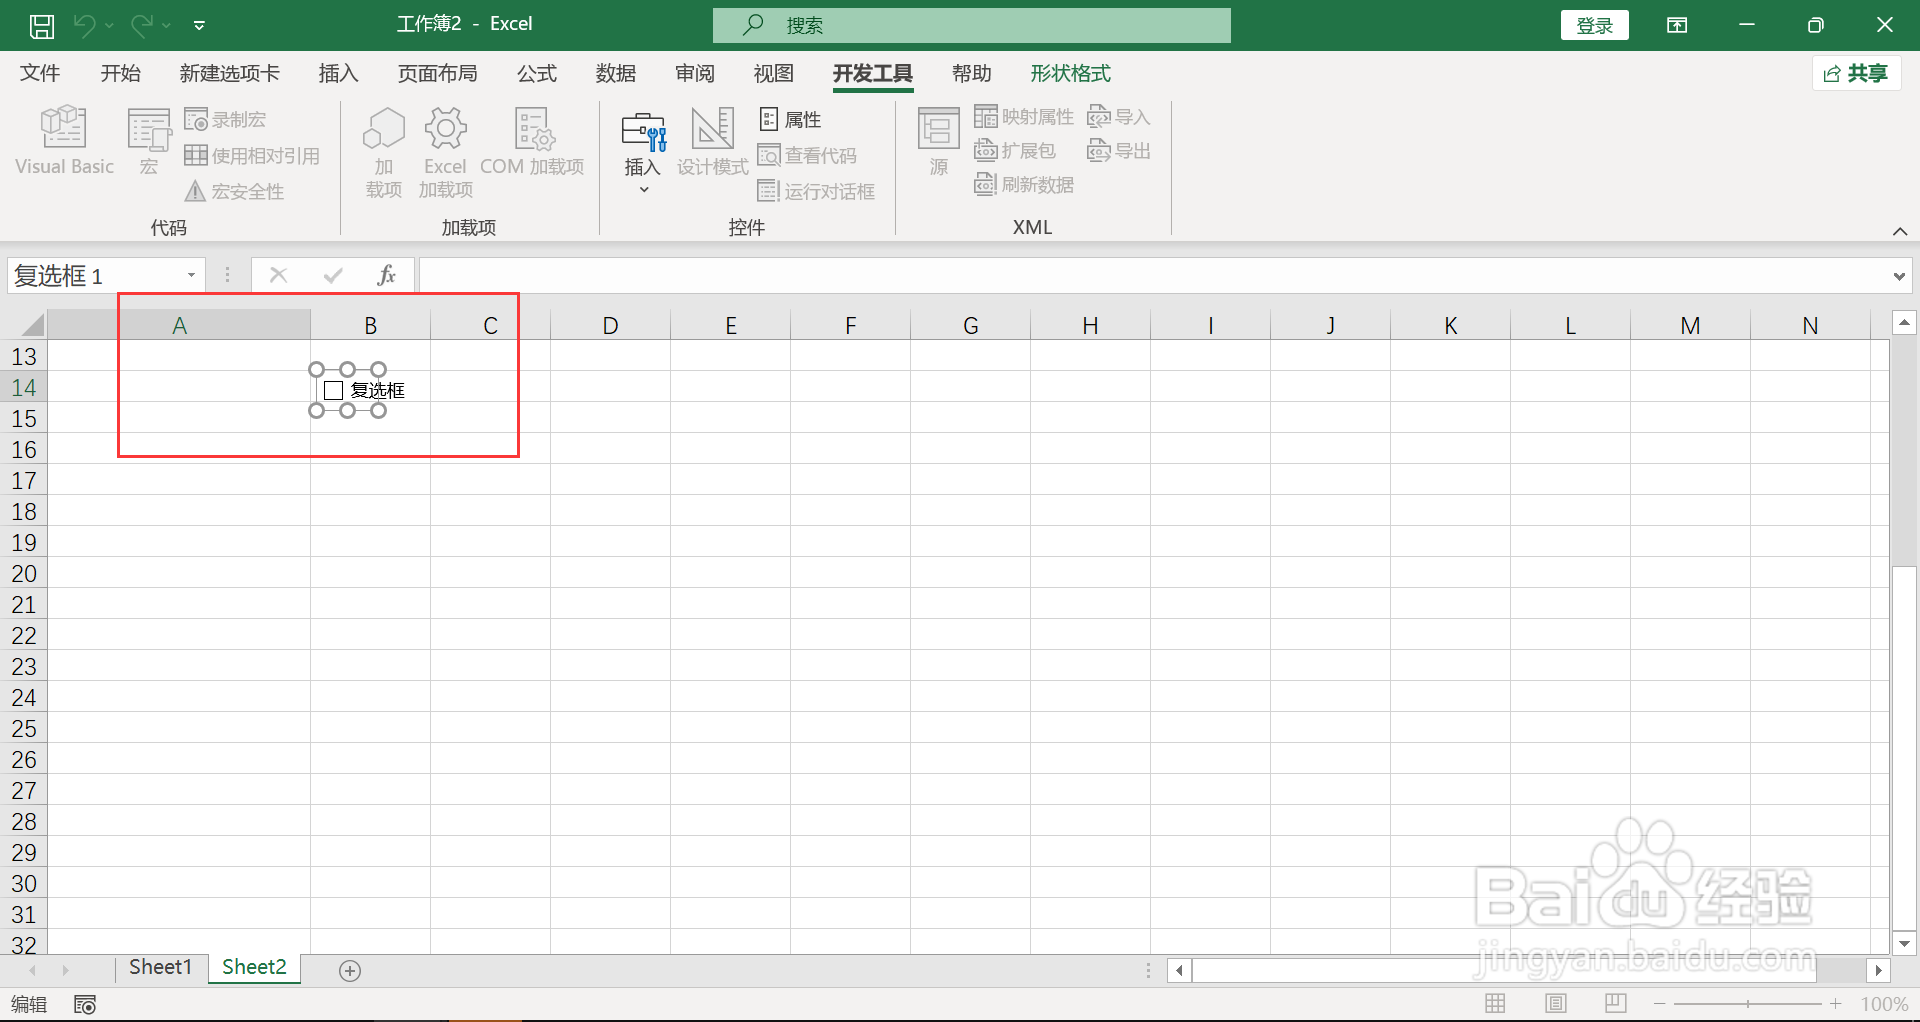Viewport: 1920px width, 1022px height.
Task: Switch to the 开始 tab
Action: pyautogui.click(x=121, y=73)
